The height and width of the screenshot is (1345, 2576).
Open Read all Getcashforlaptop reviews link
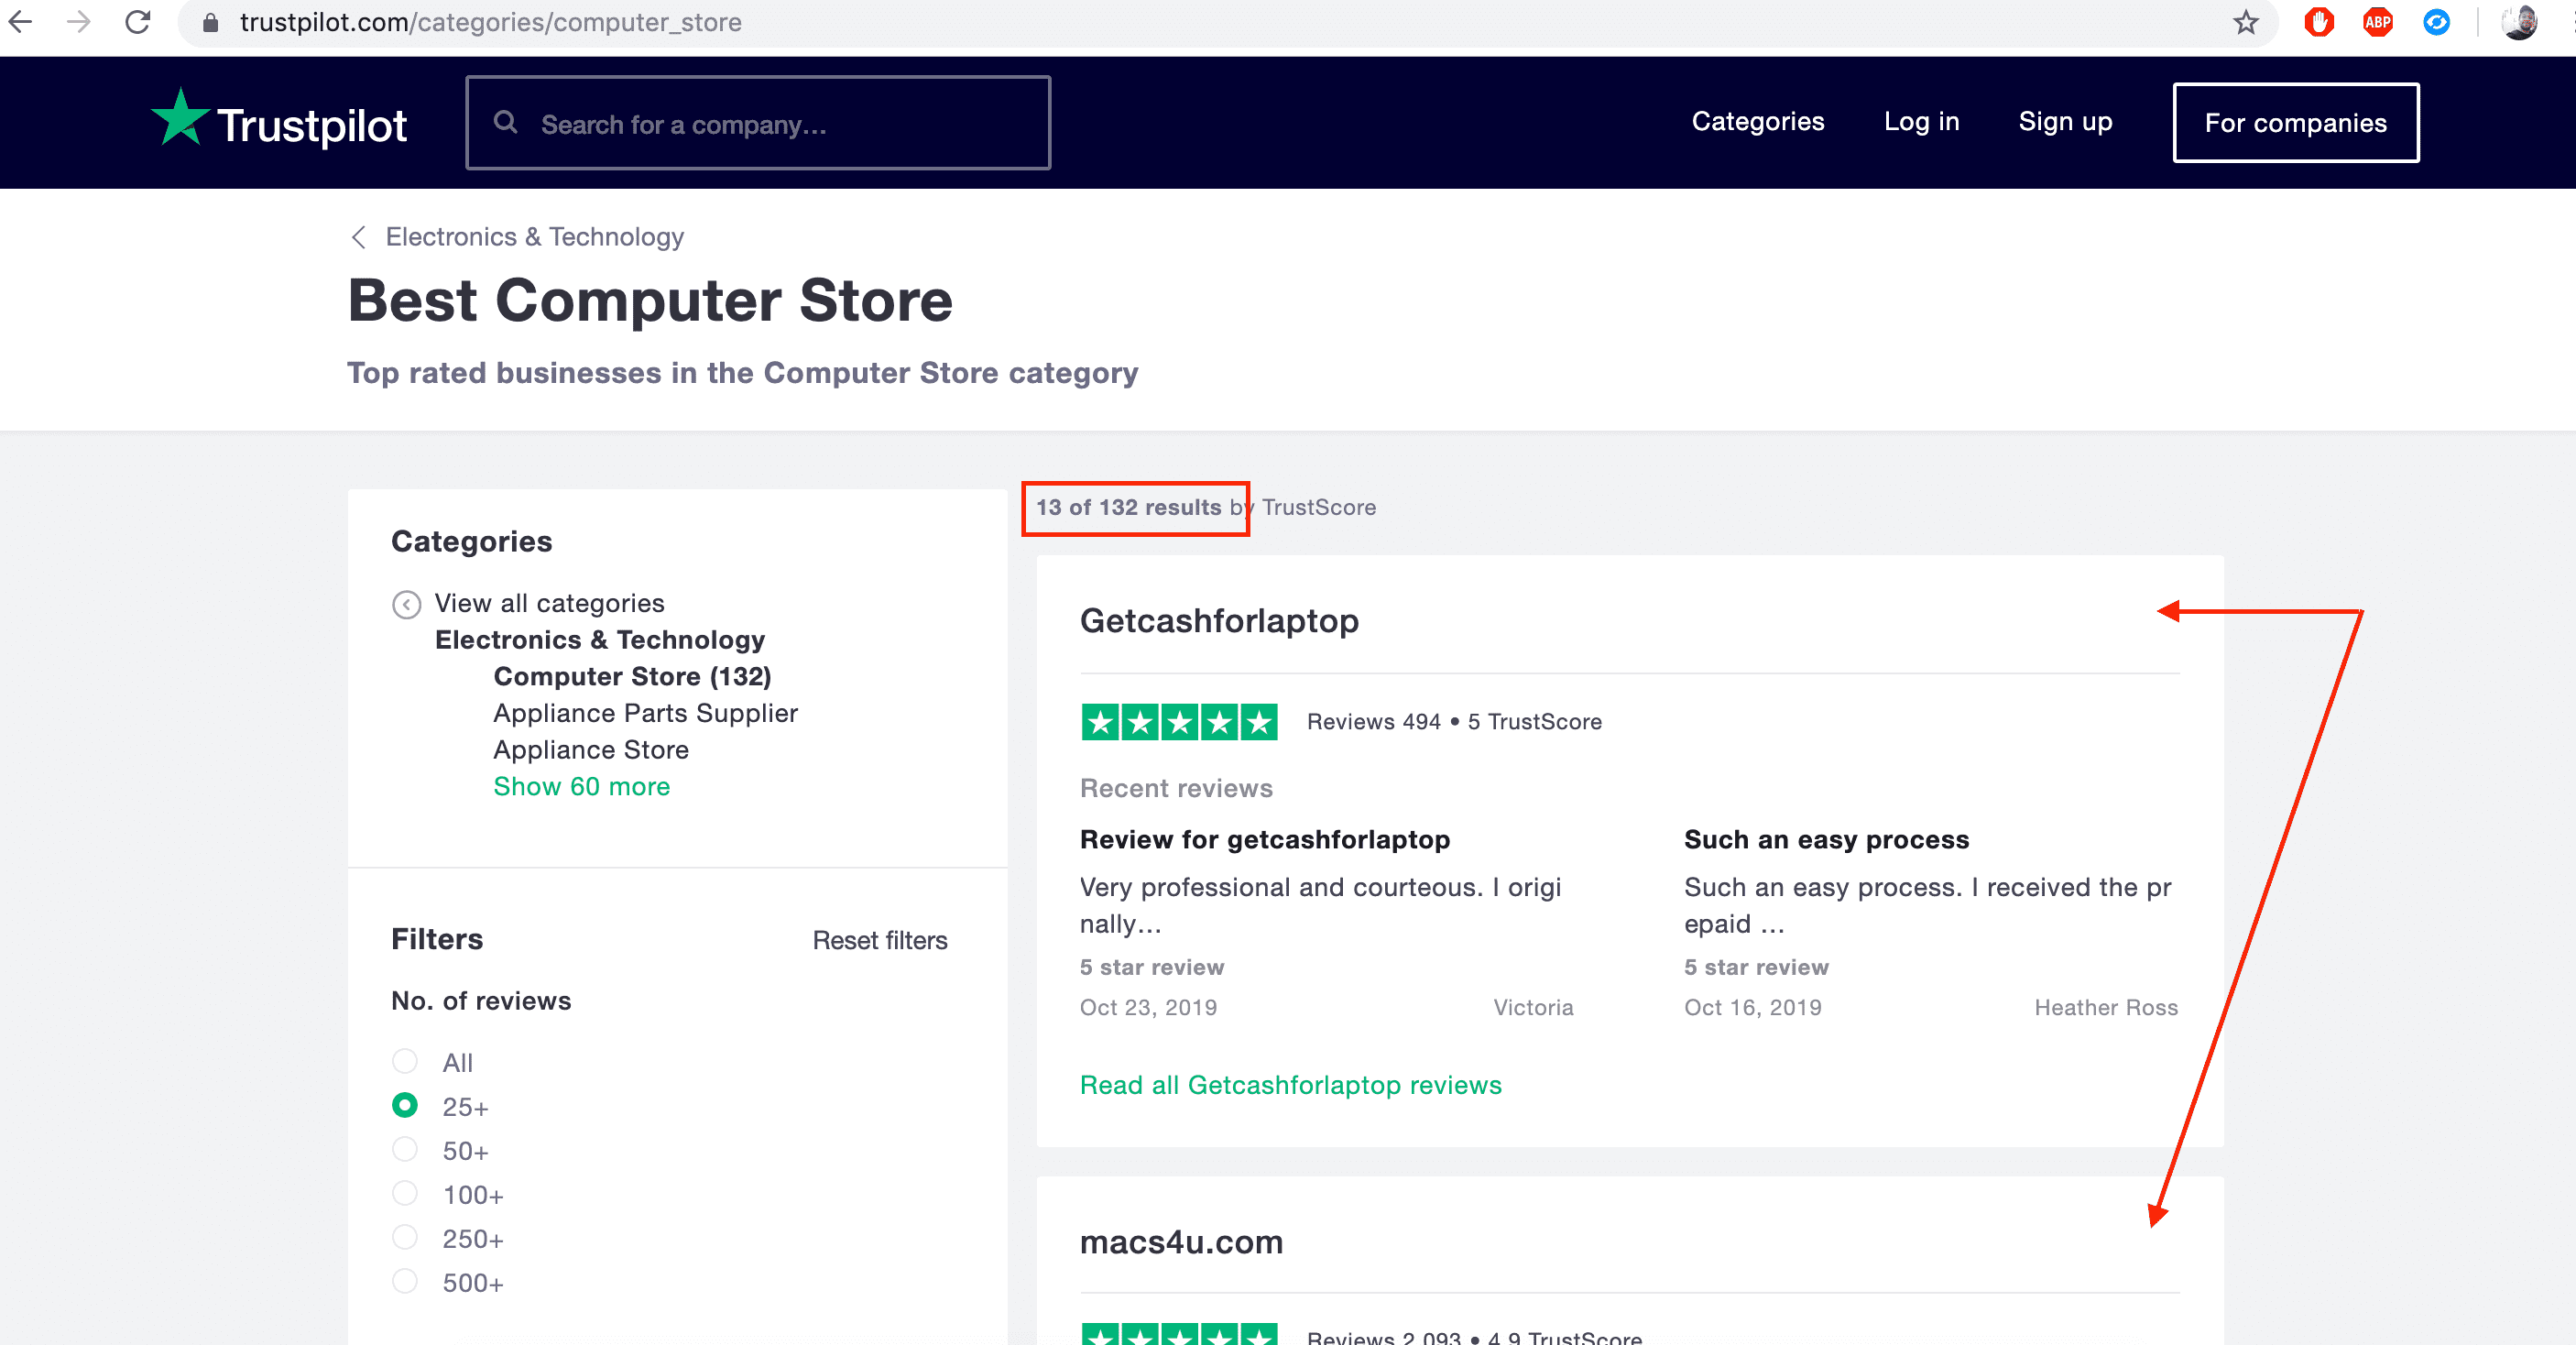[x=1290, y=1085]
